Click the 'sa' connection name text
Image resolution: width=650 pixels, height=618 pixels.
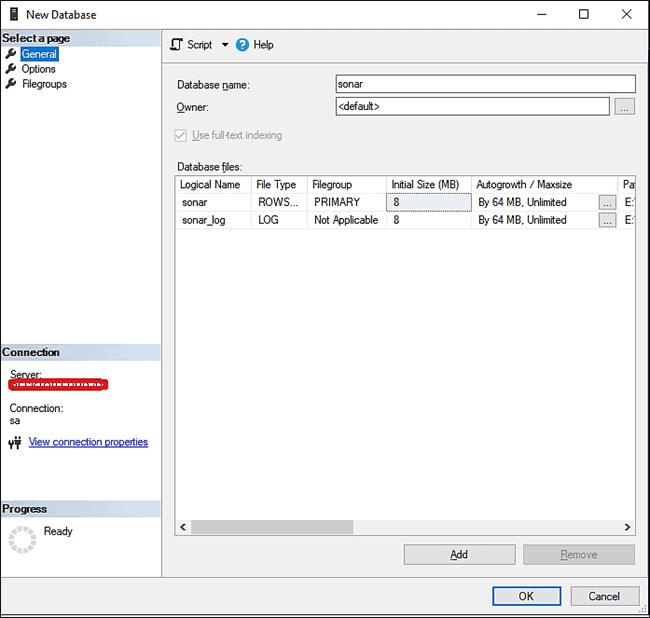pos(15,421)
